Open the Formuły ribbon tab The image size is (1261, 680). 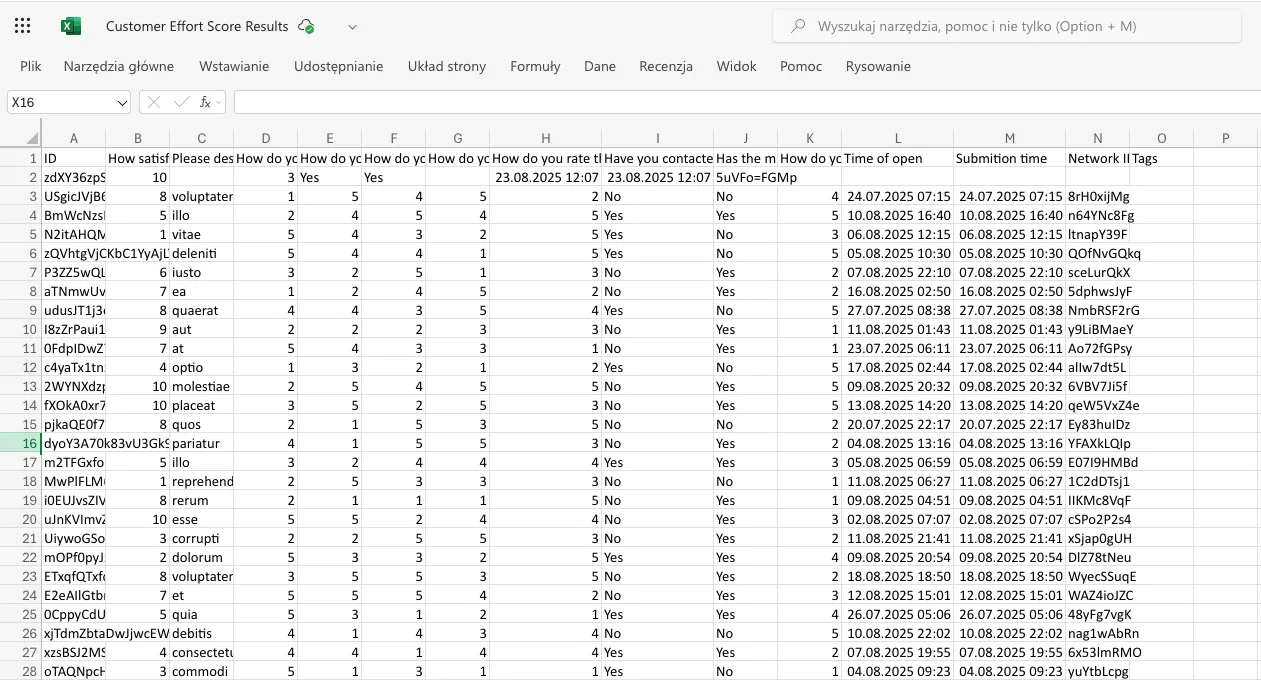pos(535,66)
